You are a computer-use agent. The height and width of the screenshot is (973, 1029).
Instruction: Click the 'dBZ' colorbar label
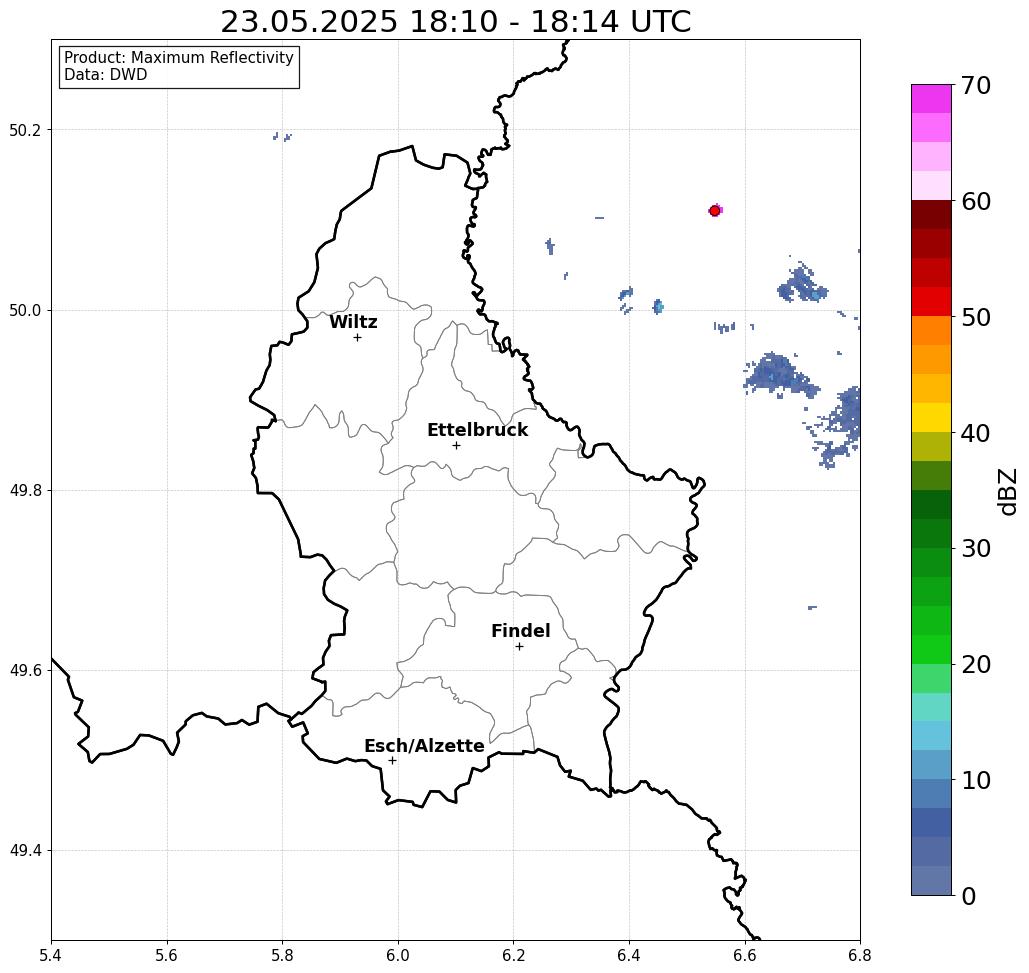(1007, 491)
